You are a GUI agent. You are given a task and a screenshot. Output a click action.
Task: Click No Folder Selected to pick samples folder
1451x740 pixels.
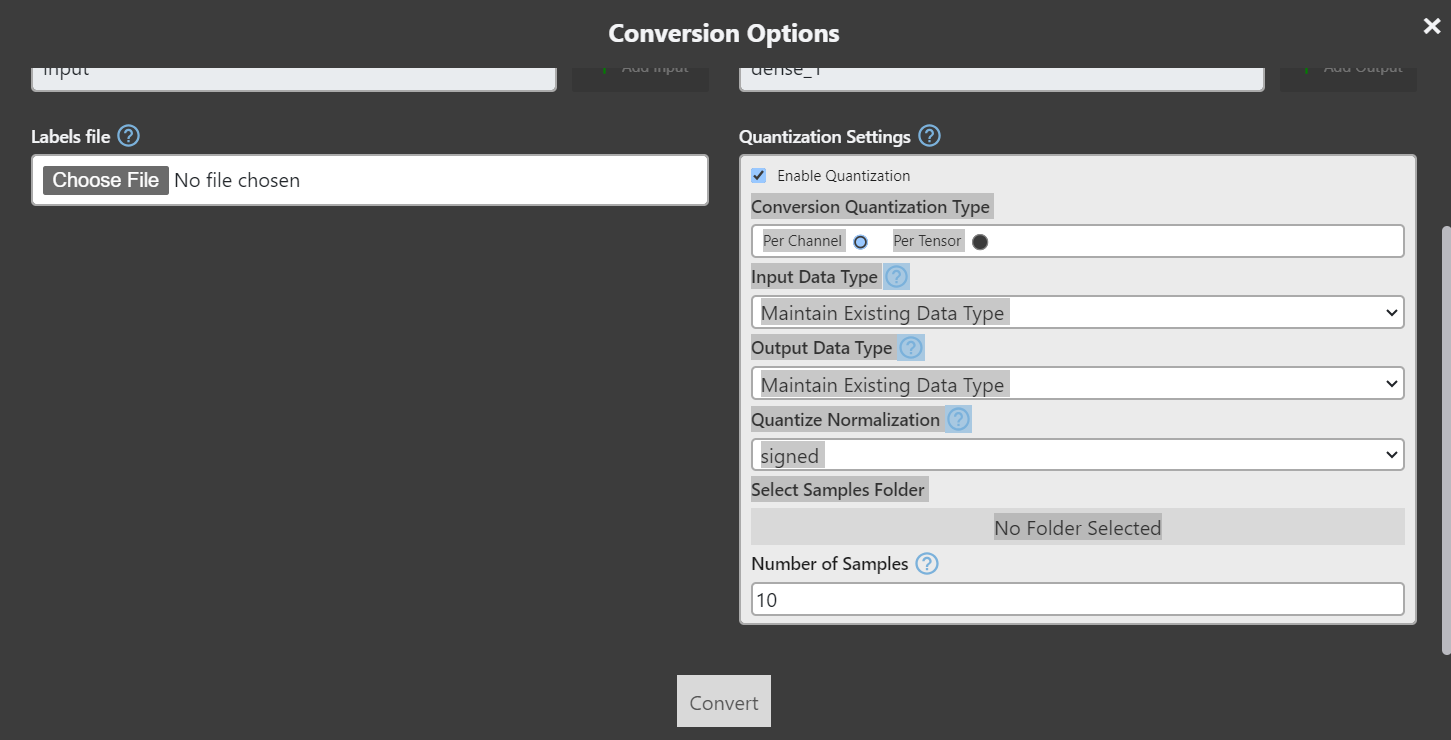1076,527
